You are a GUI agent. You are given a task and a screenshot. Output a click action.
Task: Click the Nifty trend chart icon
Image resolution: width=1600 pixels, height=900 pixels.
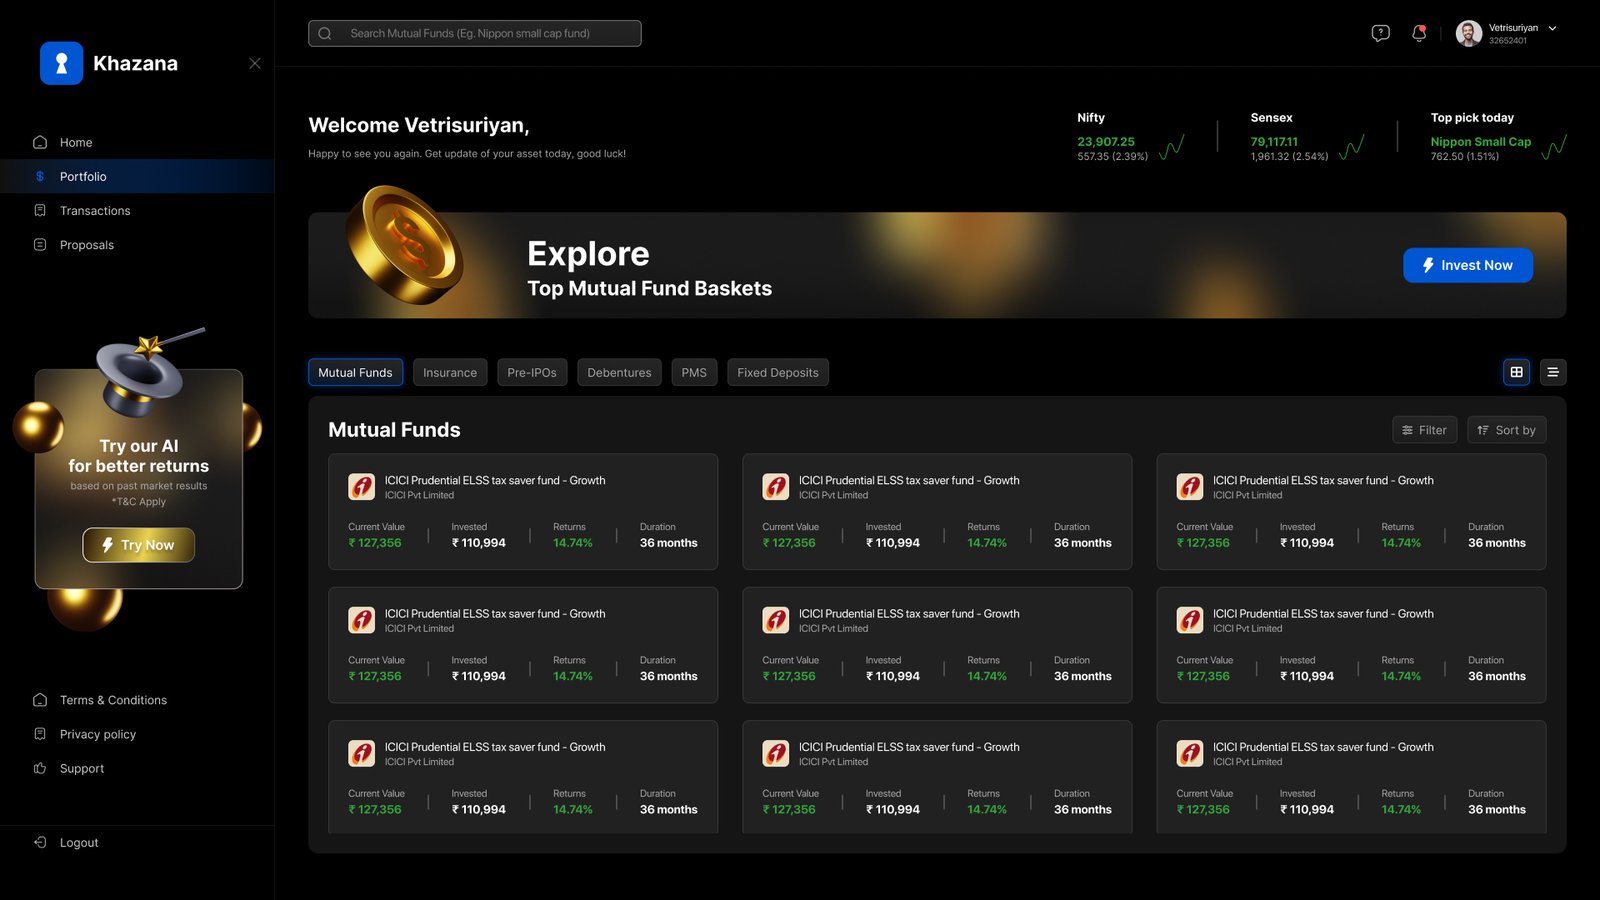coord(1172,147)
